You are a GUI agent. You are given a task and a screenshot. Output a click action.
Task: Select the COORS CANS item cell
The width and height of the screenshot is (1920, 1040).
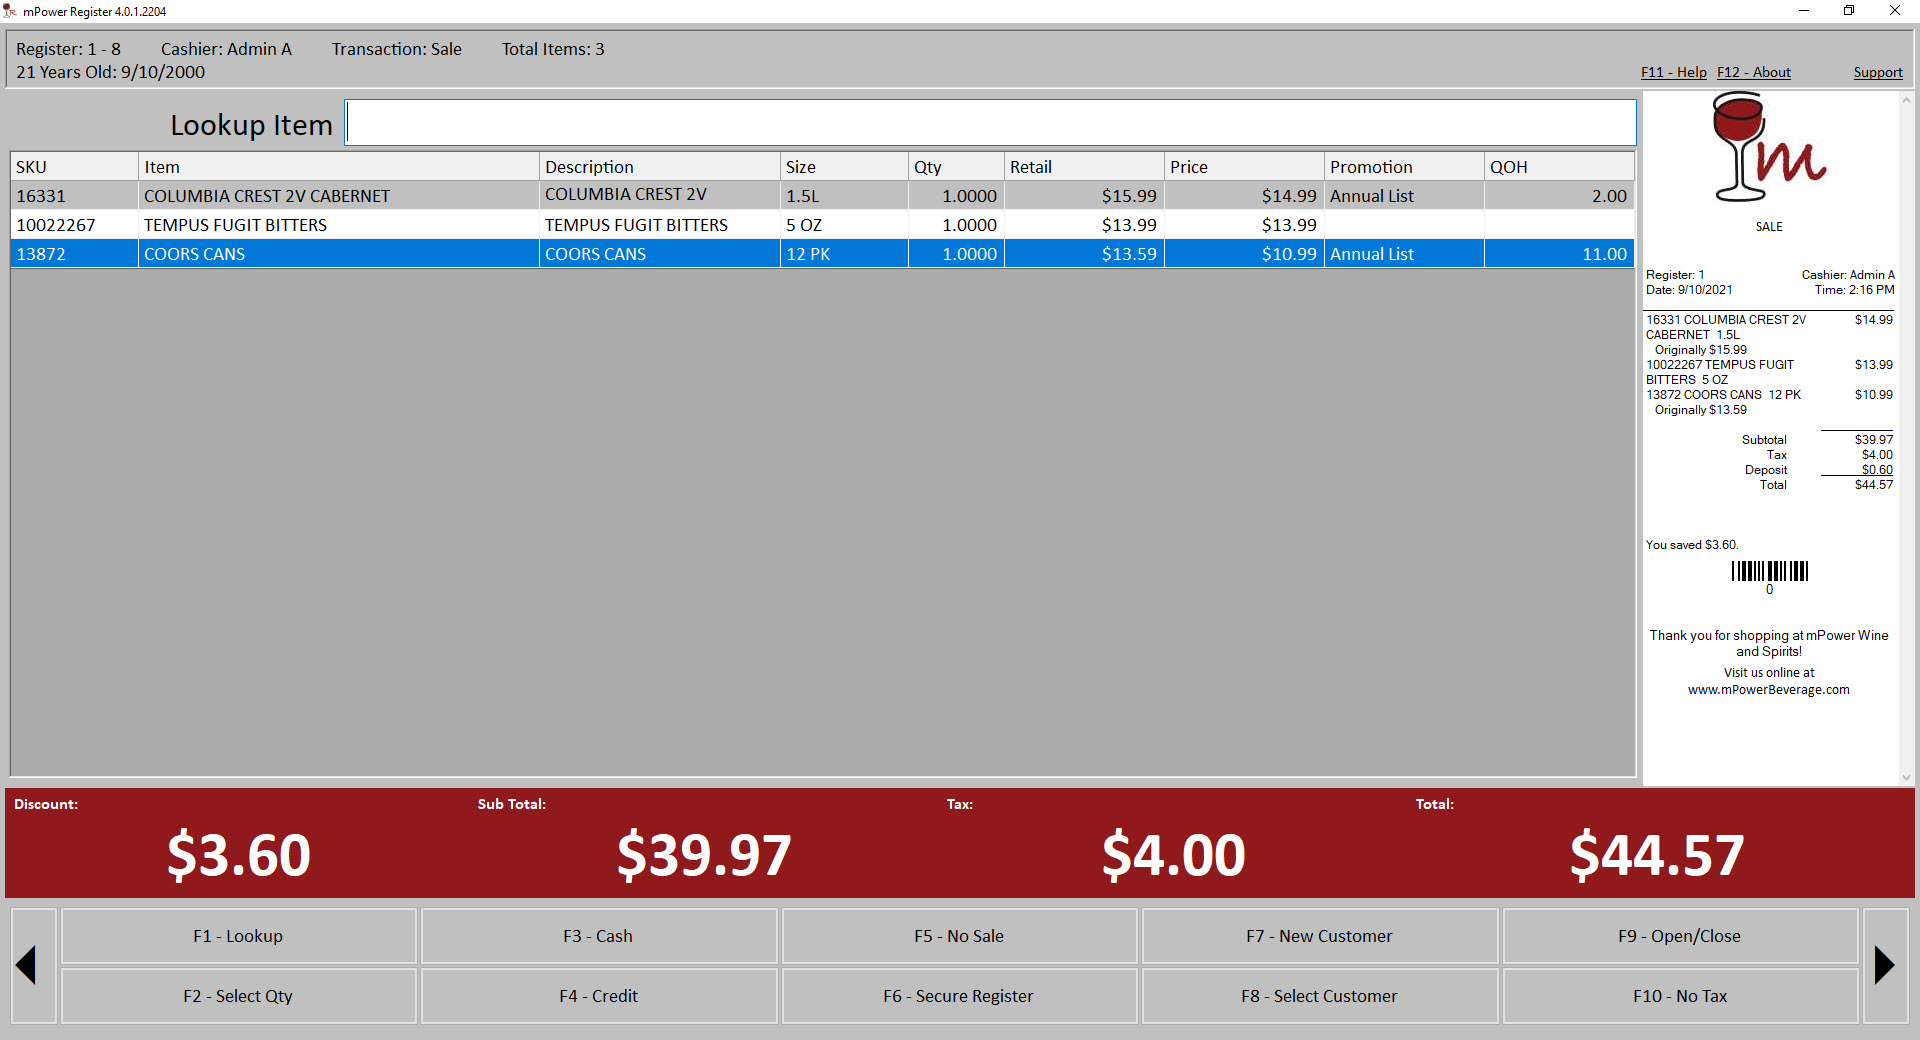(338, 254)
